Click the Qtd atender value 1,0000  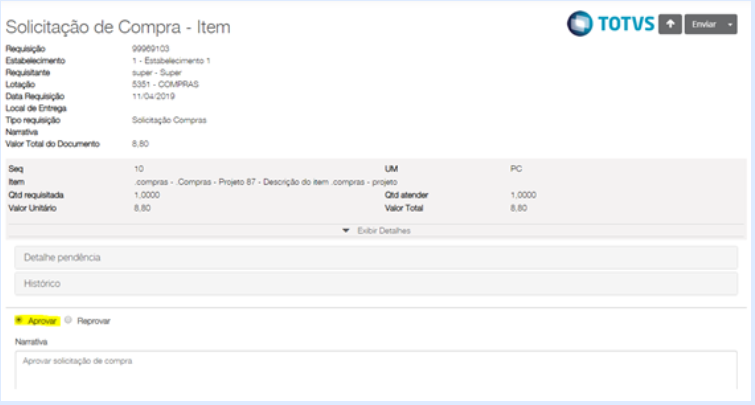(x=523, y=195)
